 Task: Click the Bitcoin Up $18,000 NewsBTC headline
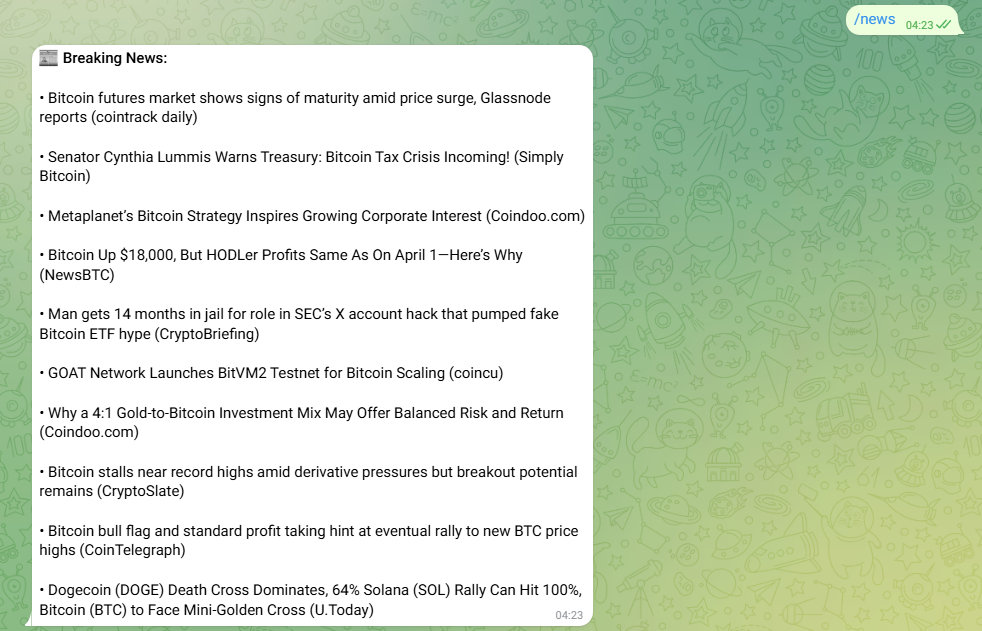coord(281,265)
